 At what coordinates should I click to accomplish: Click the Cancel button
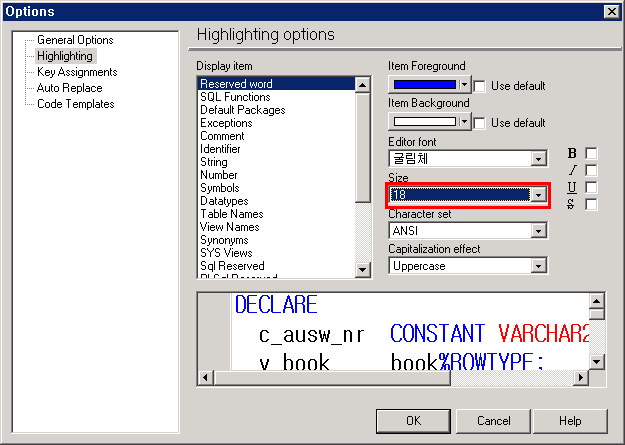point(494,421)
